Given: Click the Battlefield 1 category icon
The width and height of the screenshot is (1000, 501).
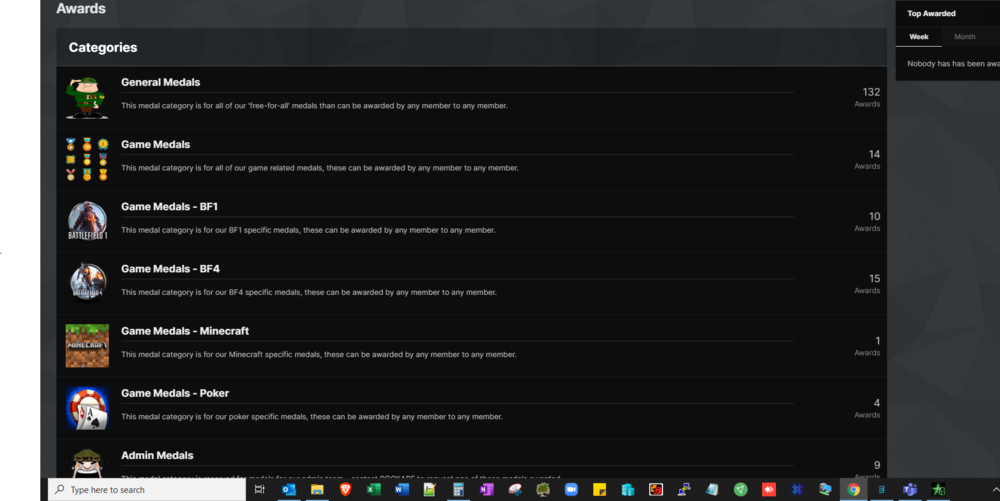Looking at the screenshot, I should point(87,221).
